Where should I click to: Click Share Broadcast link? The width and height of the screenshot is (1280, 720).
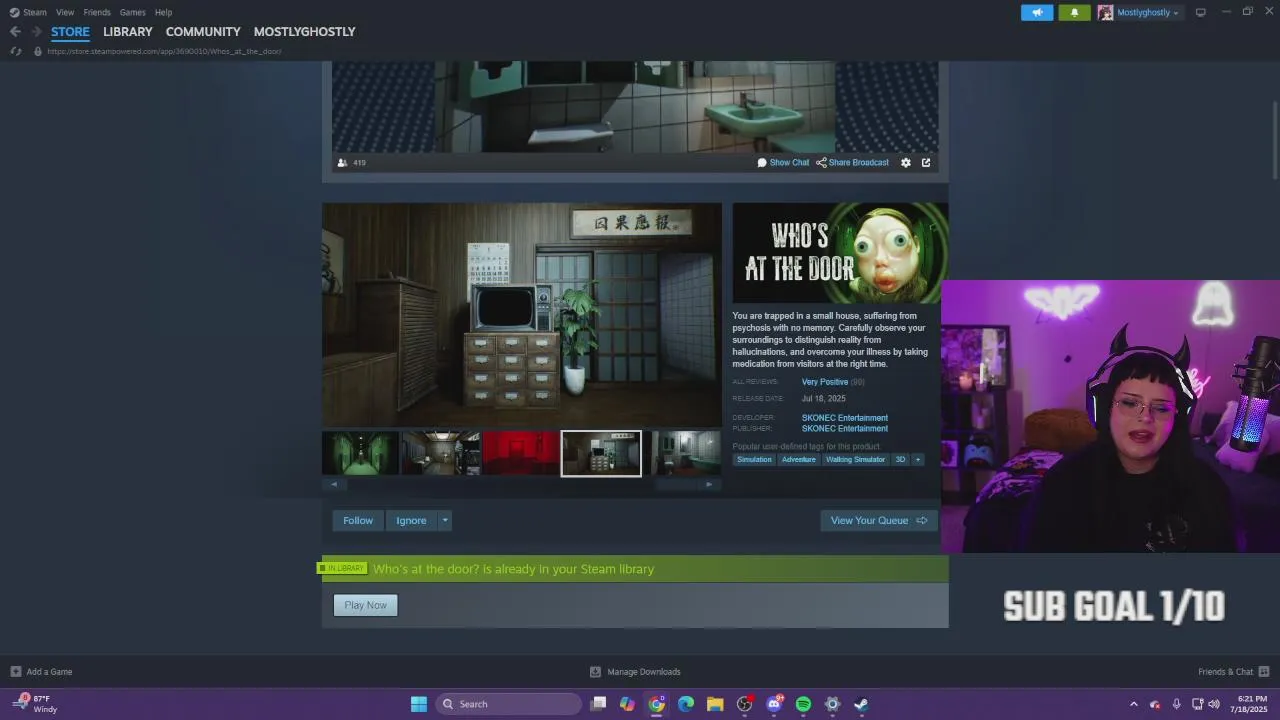pyautogui.click(x=852, y=162)
